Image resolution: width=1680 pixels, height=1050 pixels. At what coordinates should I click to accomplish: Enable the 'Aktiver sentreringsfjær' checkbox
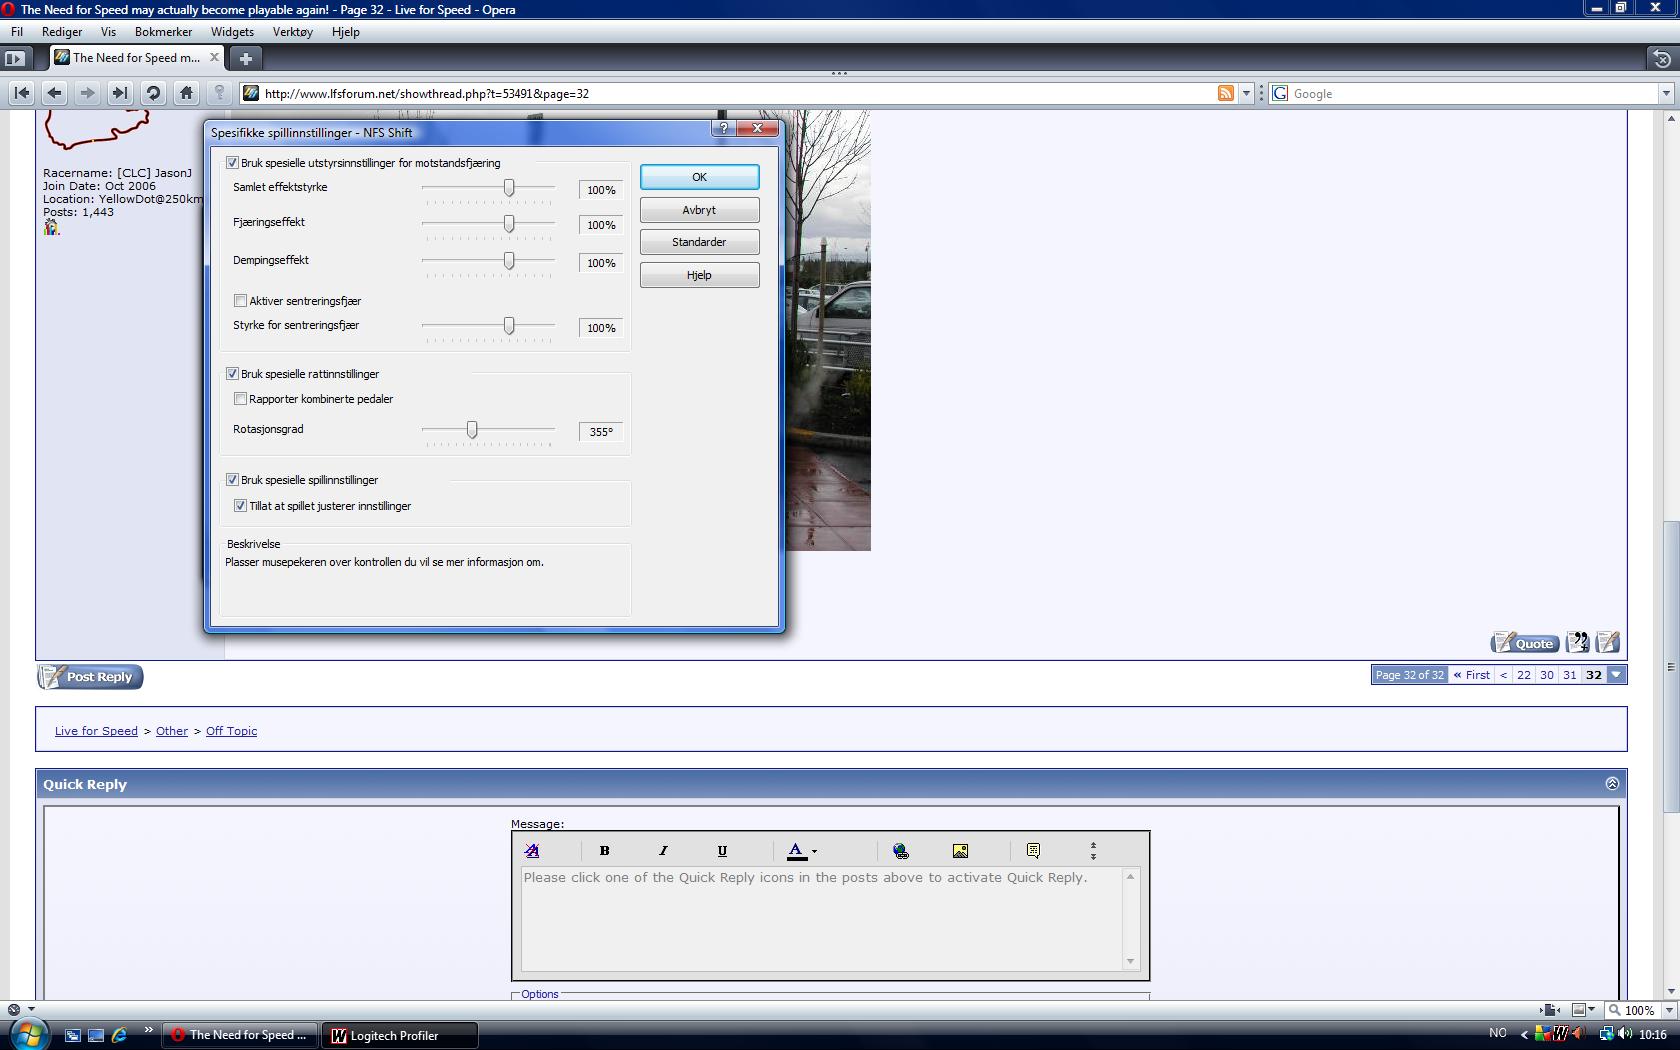pos(241,301)
